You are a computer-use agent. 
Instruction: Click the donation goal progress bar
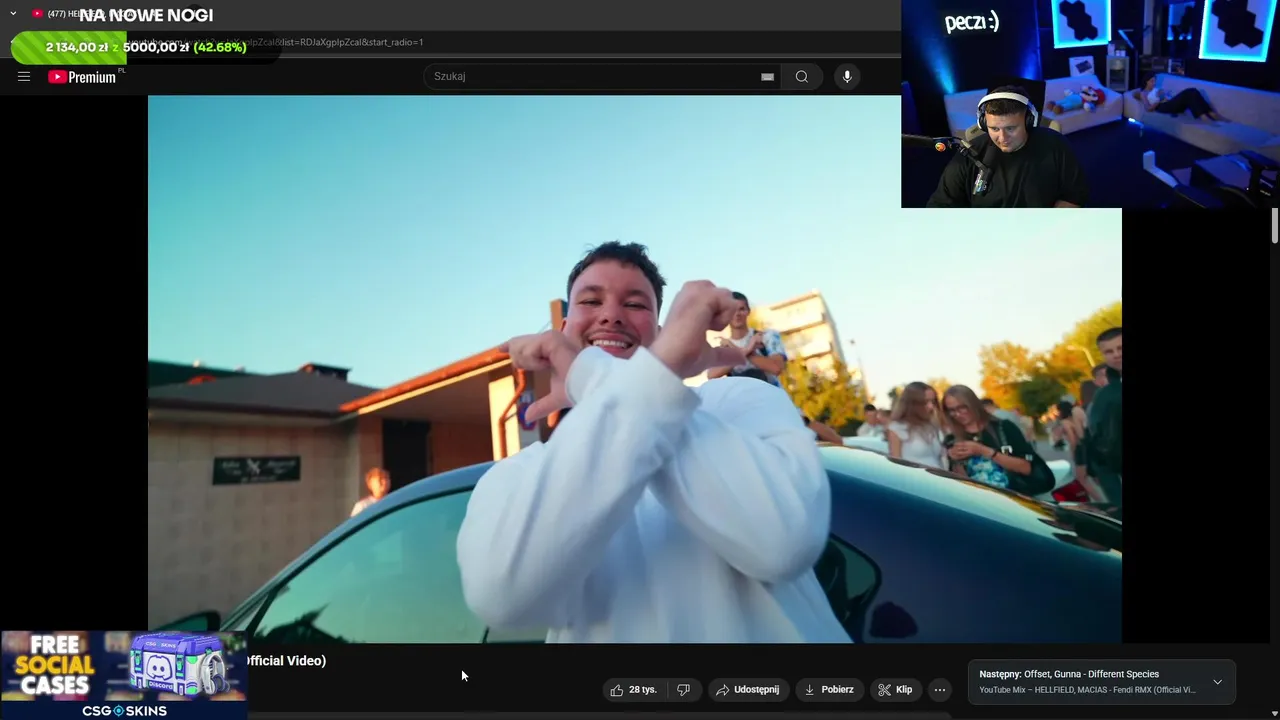146,47
